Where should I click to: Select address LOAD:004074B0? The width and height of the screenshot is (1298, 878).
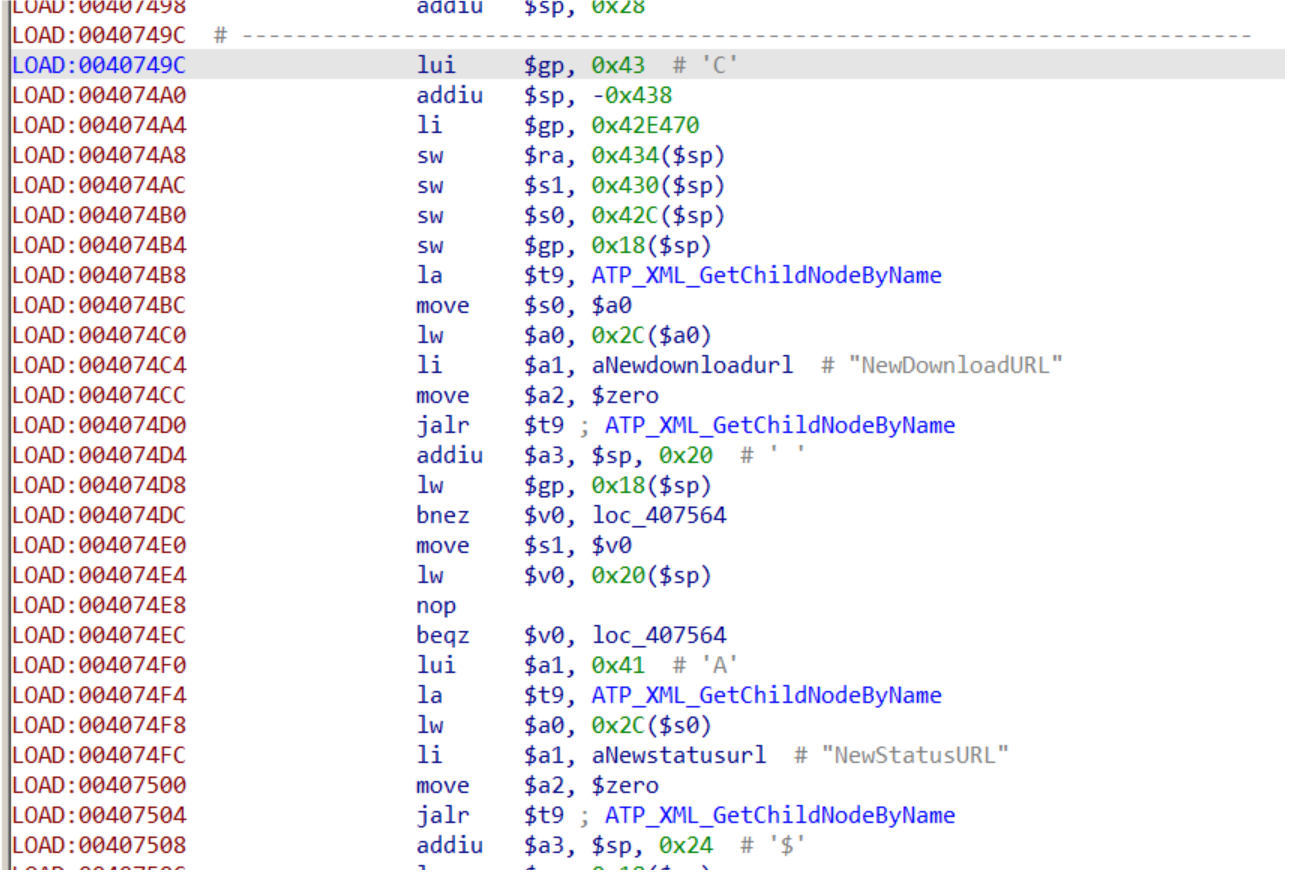click(x=99, y=215)
